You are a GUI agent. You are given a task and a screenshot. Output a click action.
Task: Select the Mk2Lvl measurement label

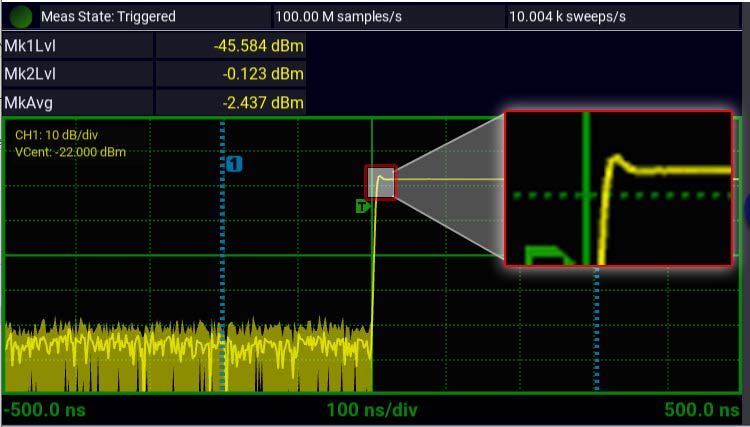coord(27,74)
